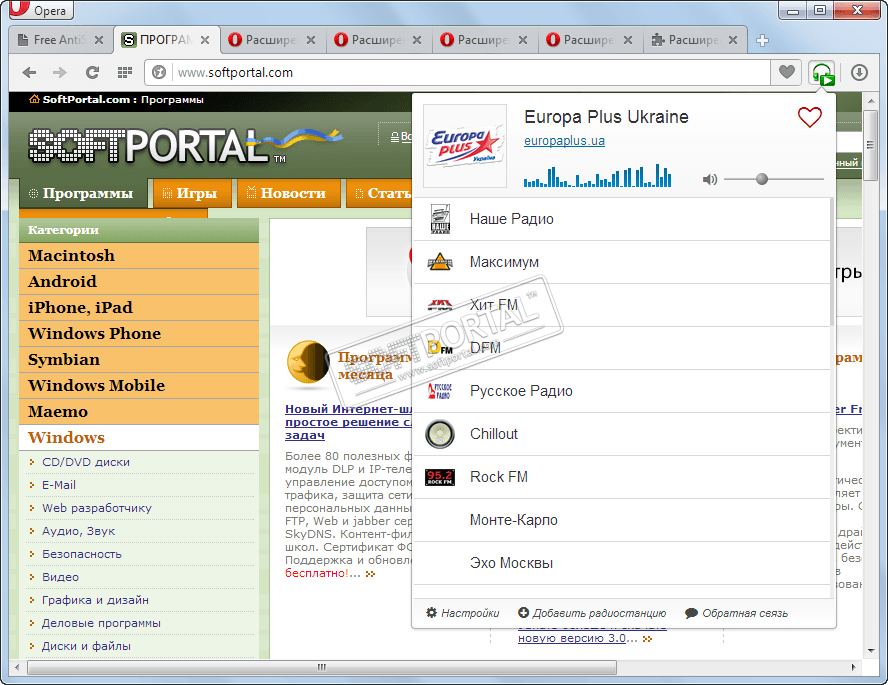Open the Windows Mobile category

click(x=139, y=386)
